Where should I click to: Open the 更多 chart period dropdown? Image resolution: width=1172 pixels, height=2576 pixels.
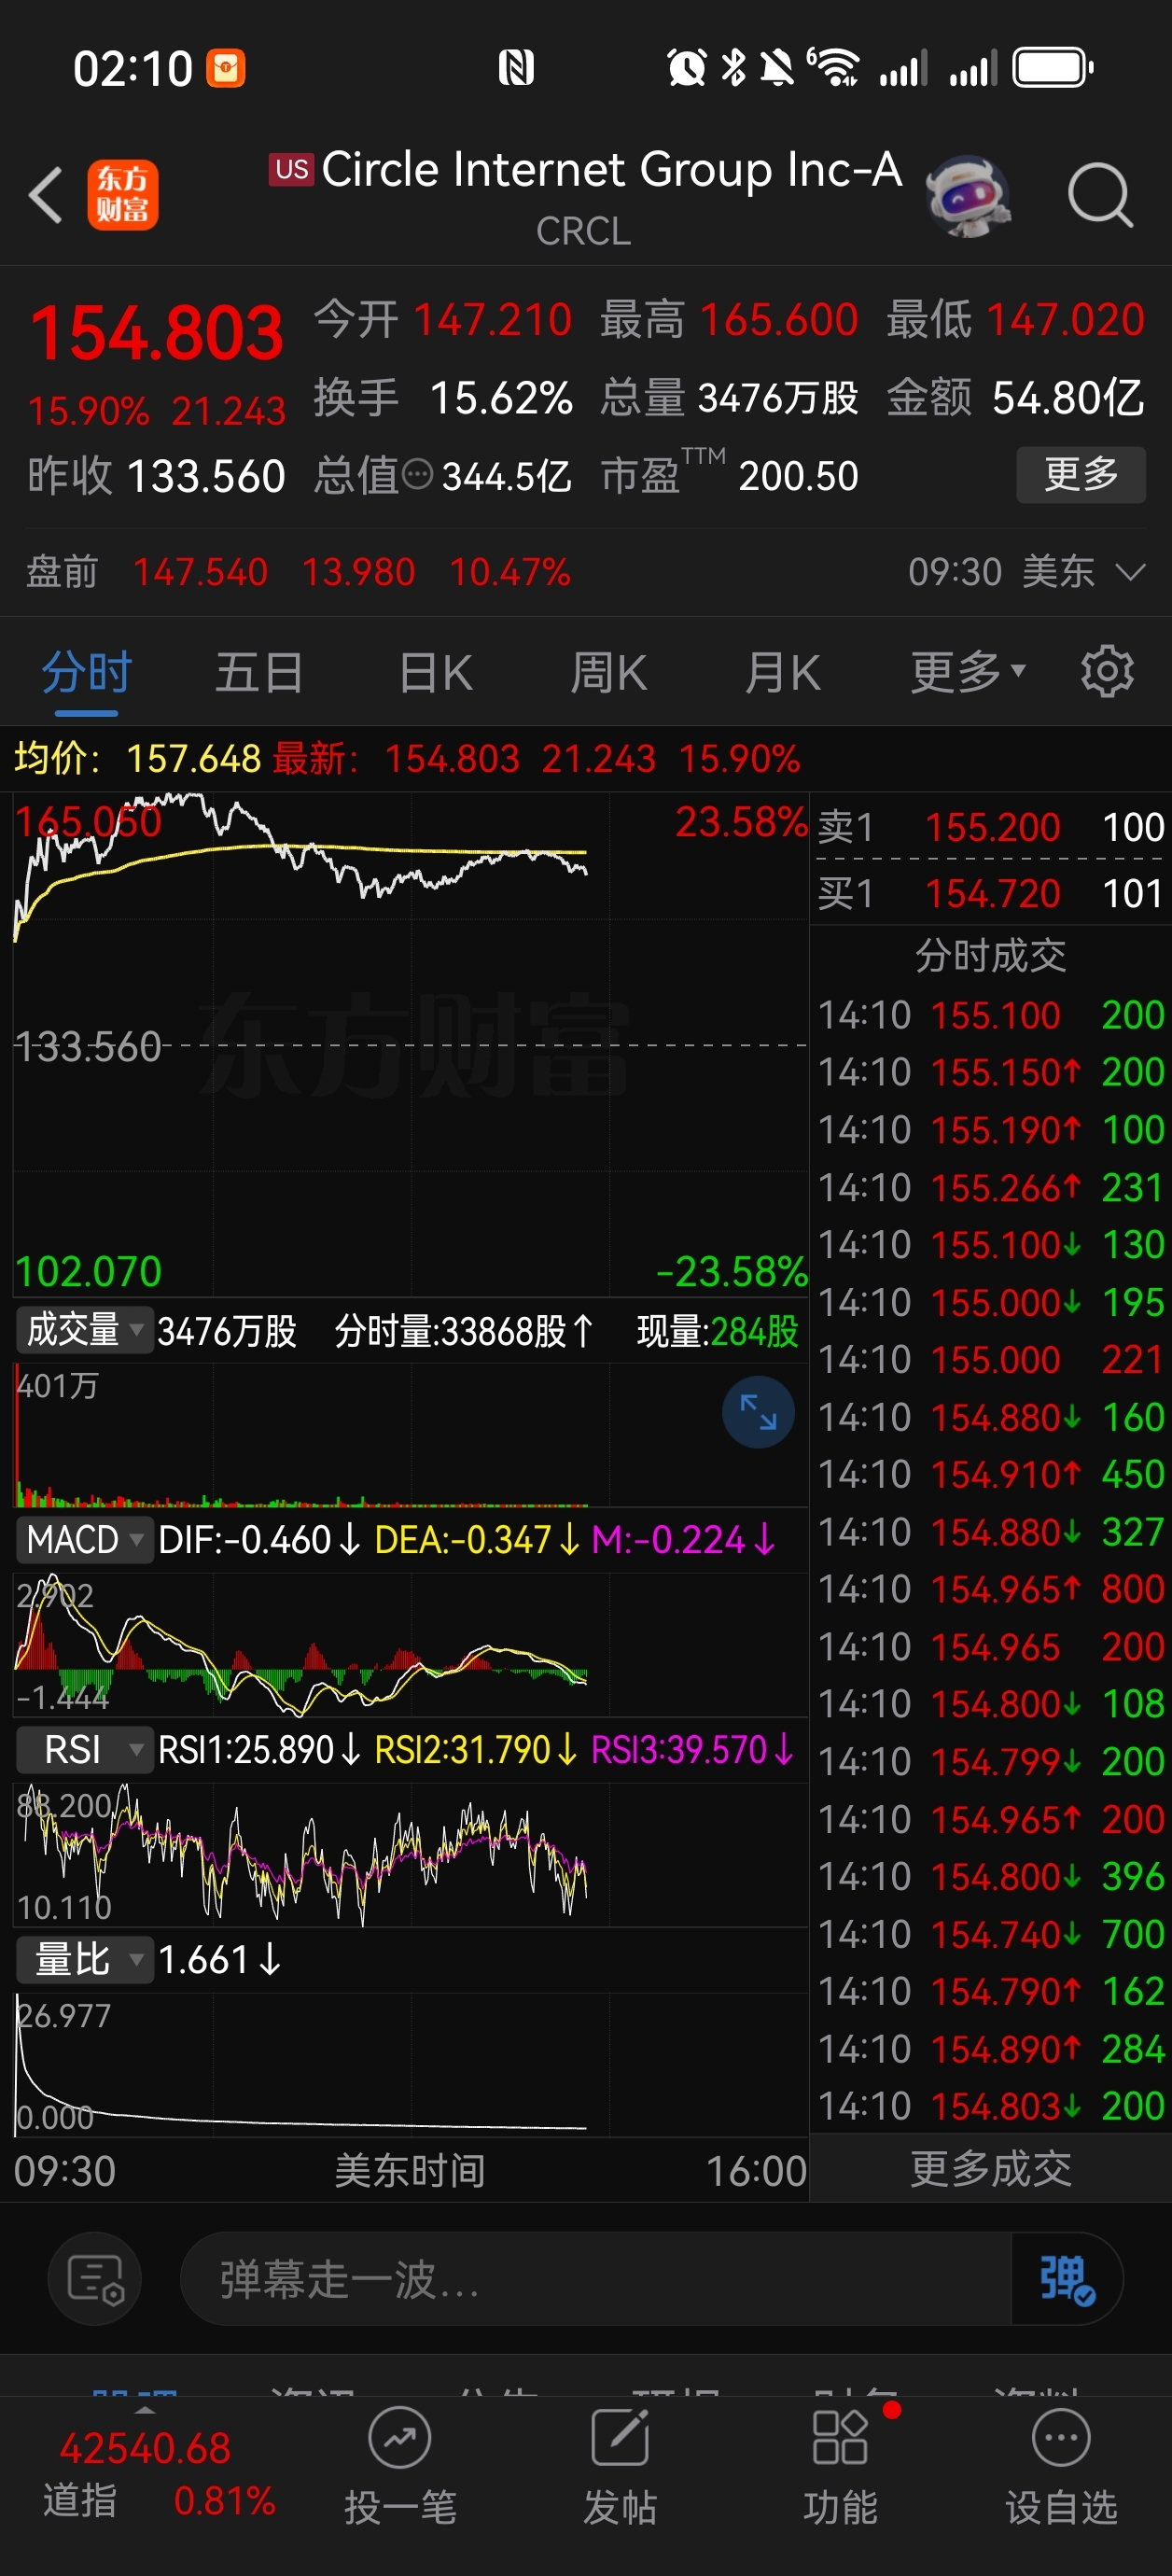[967, 671]
